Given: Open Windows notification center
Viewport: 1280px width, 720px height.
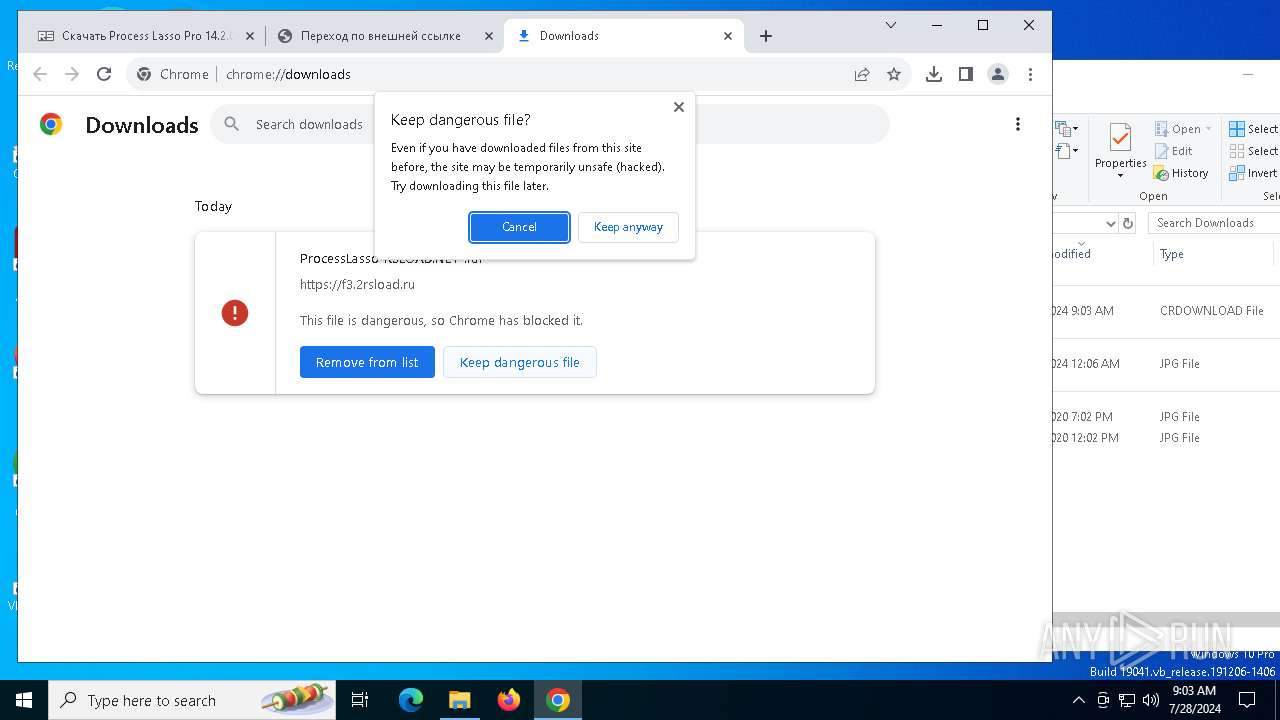Looking at the screenshot, I should 1247,700.
